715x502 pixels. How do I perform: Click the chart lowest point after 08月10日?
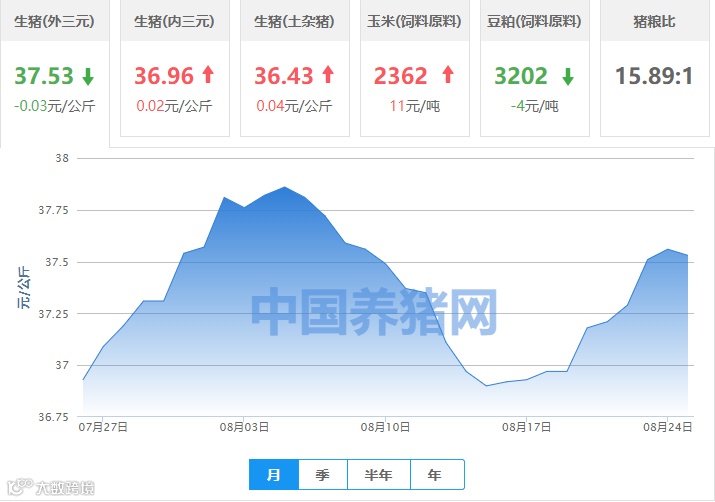point(487,386)
